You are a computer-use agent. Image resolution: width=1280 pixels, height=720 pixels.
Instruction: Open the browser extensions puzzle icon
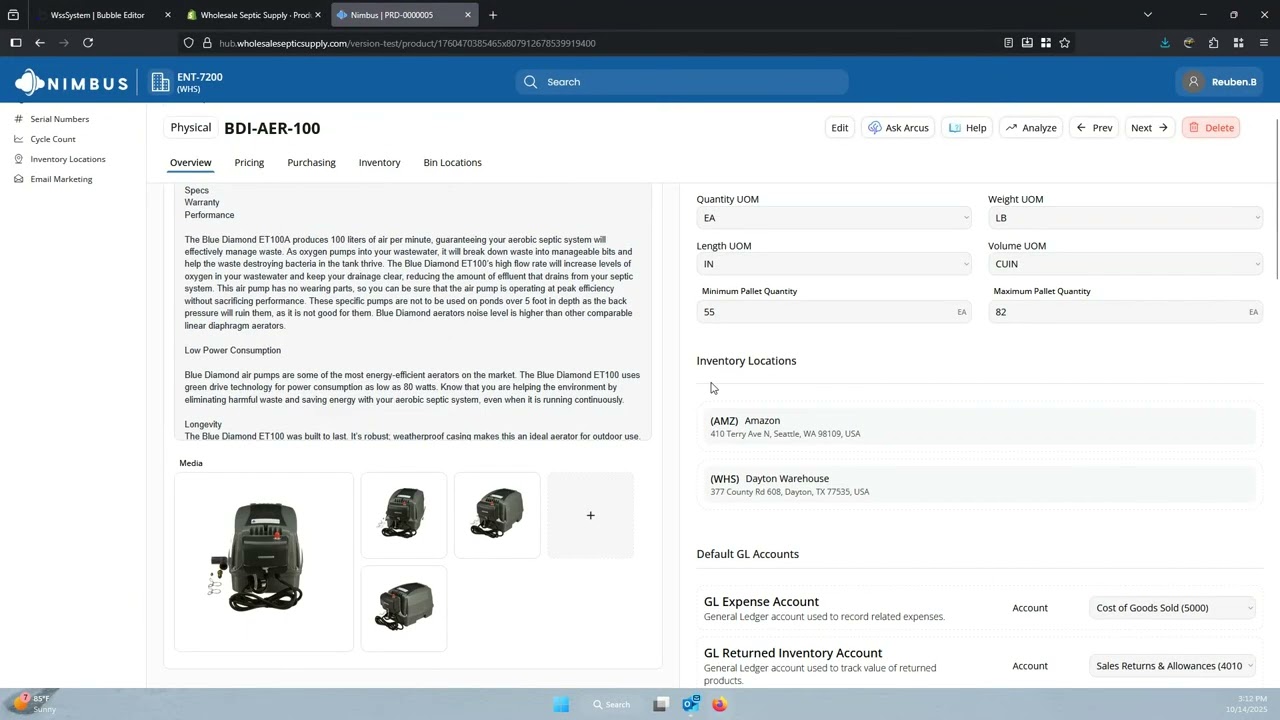point(1213,43)
